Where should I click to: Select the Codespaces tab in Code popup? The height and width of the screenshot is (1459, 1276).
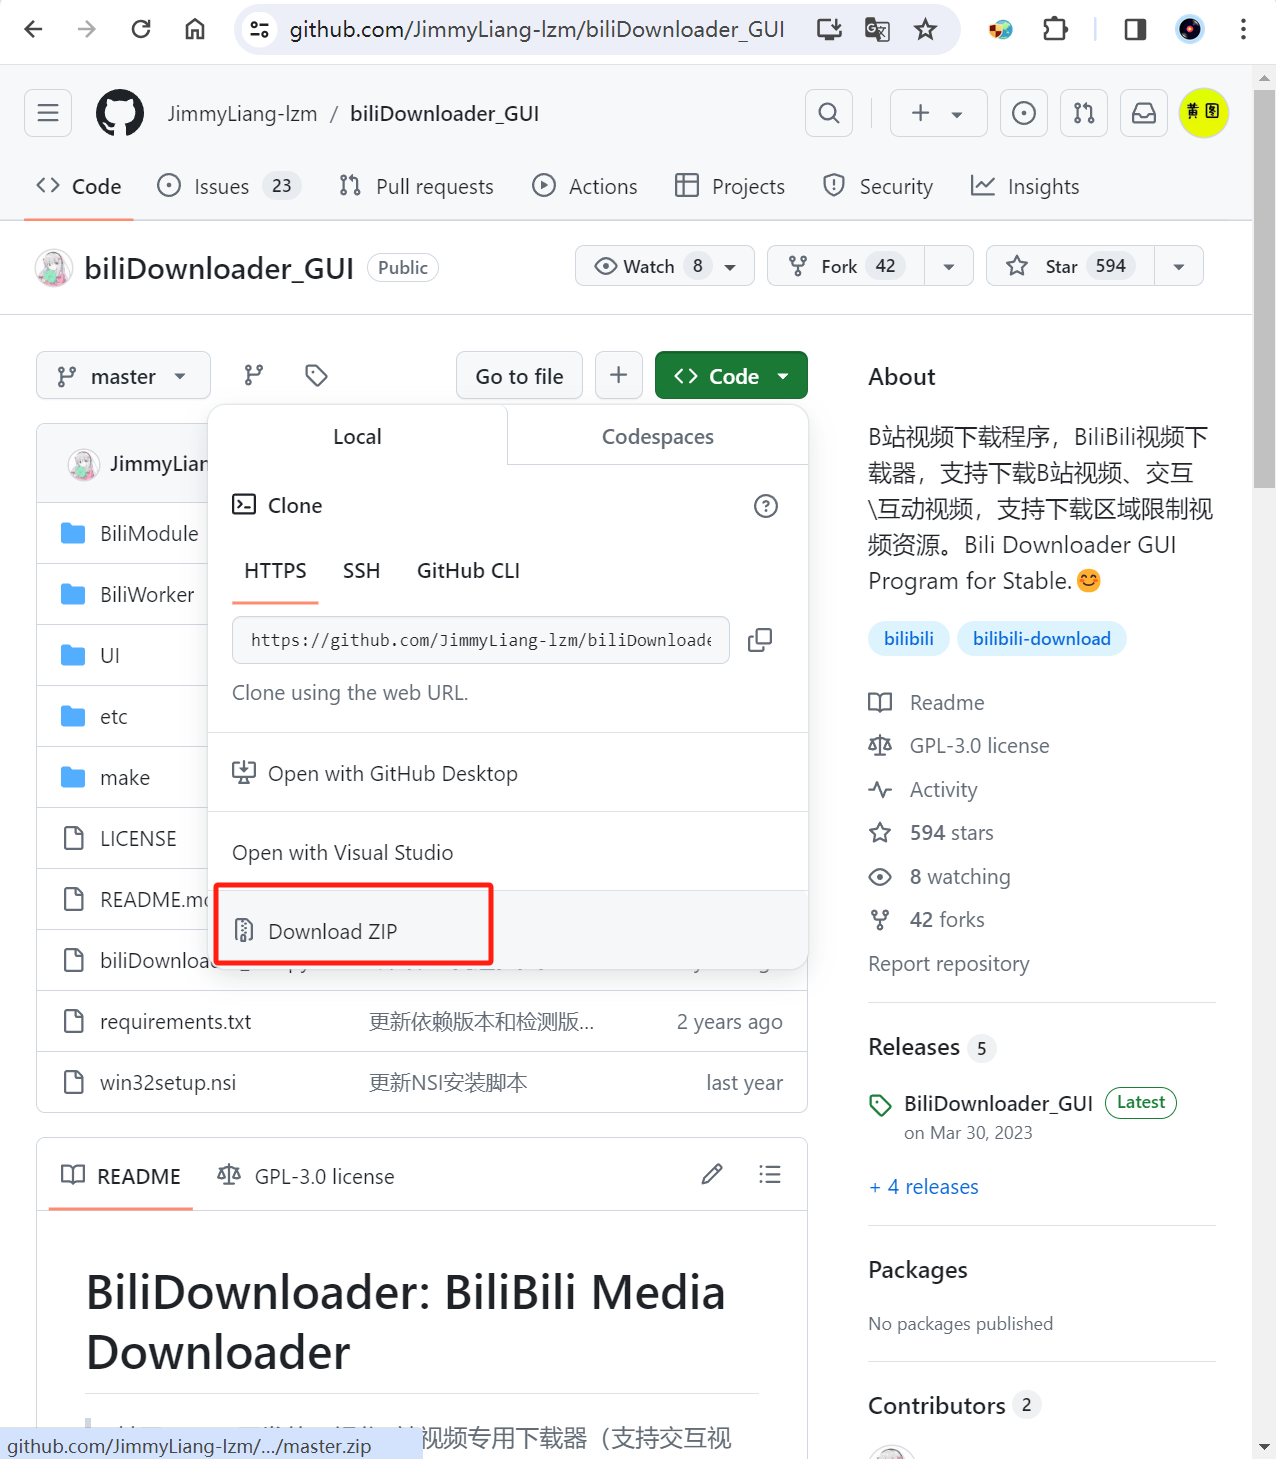click(x=658, y=436)
